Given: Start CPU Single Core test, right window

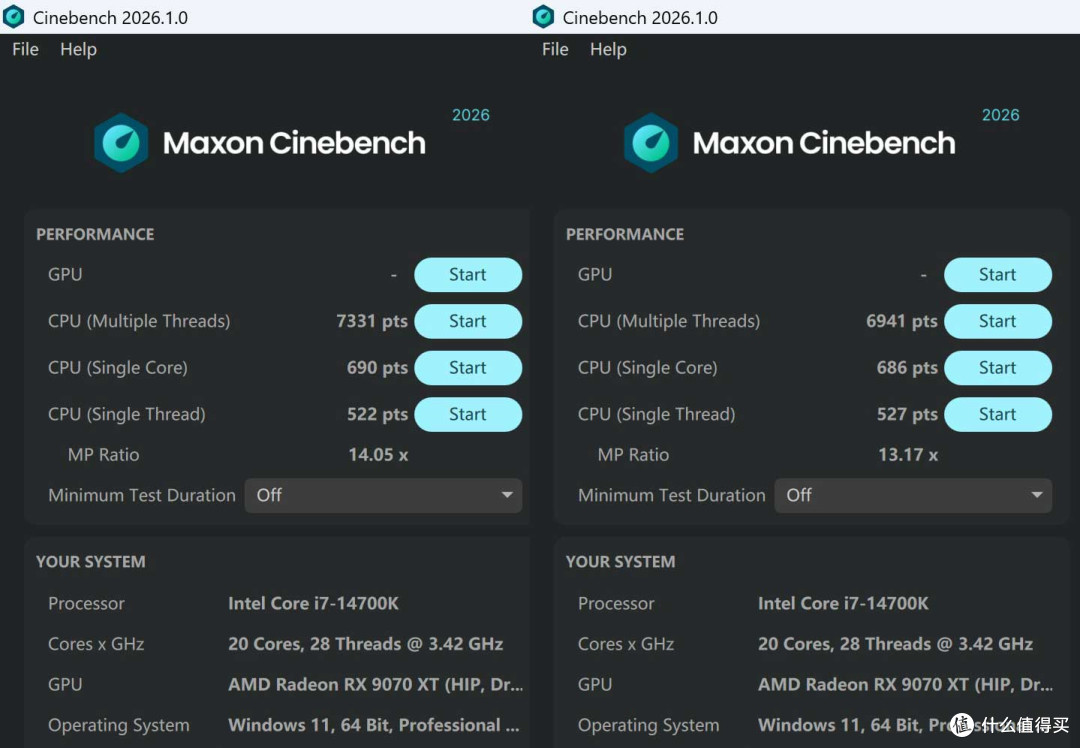Looking at the screenshot, I should click(997, 368).
